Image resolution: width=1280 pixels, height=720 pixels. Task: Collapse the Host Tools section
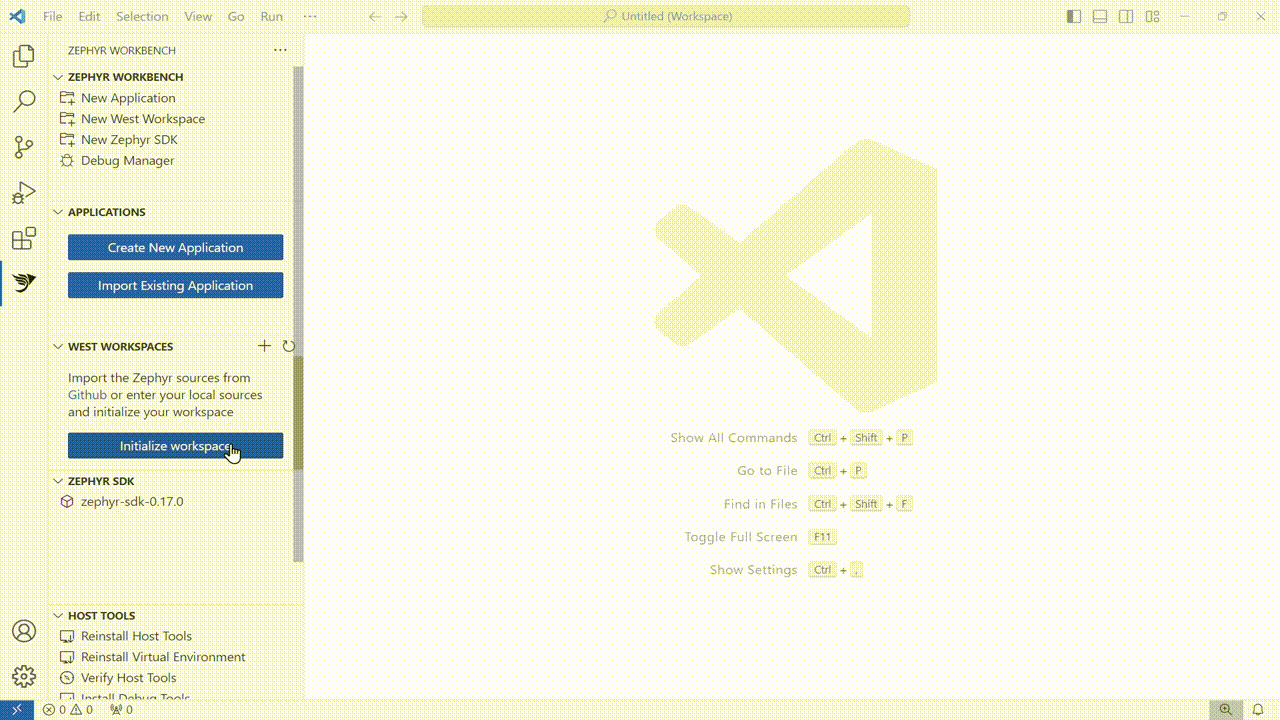pos(57,615)
